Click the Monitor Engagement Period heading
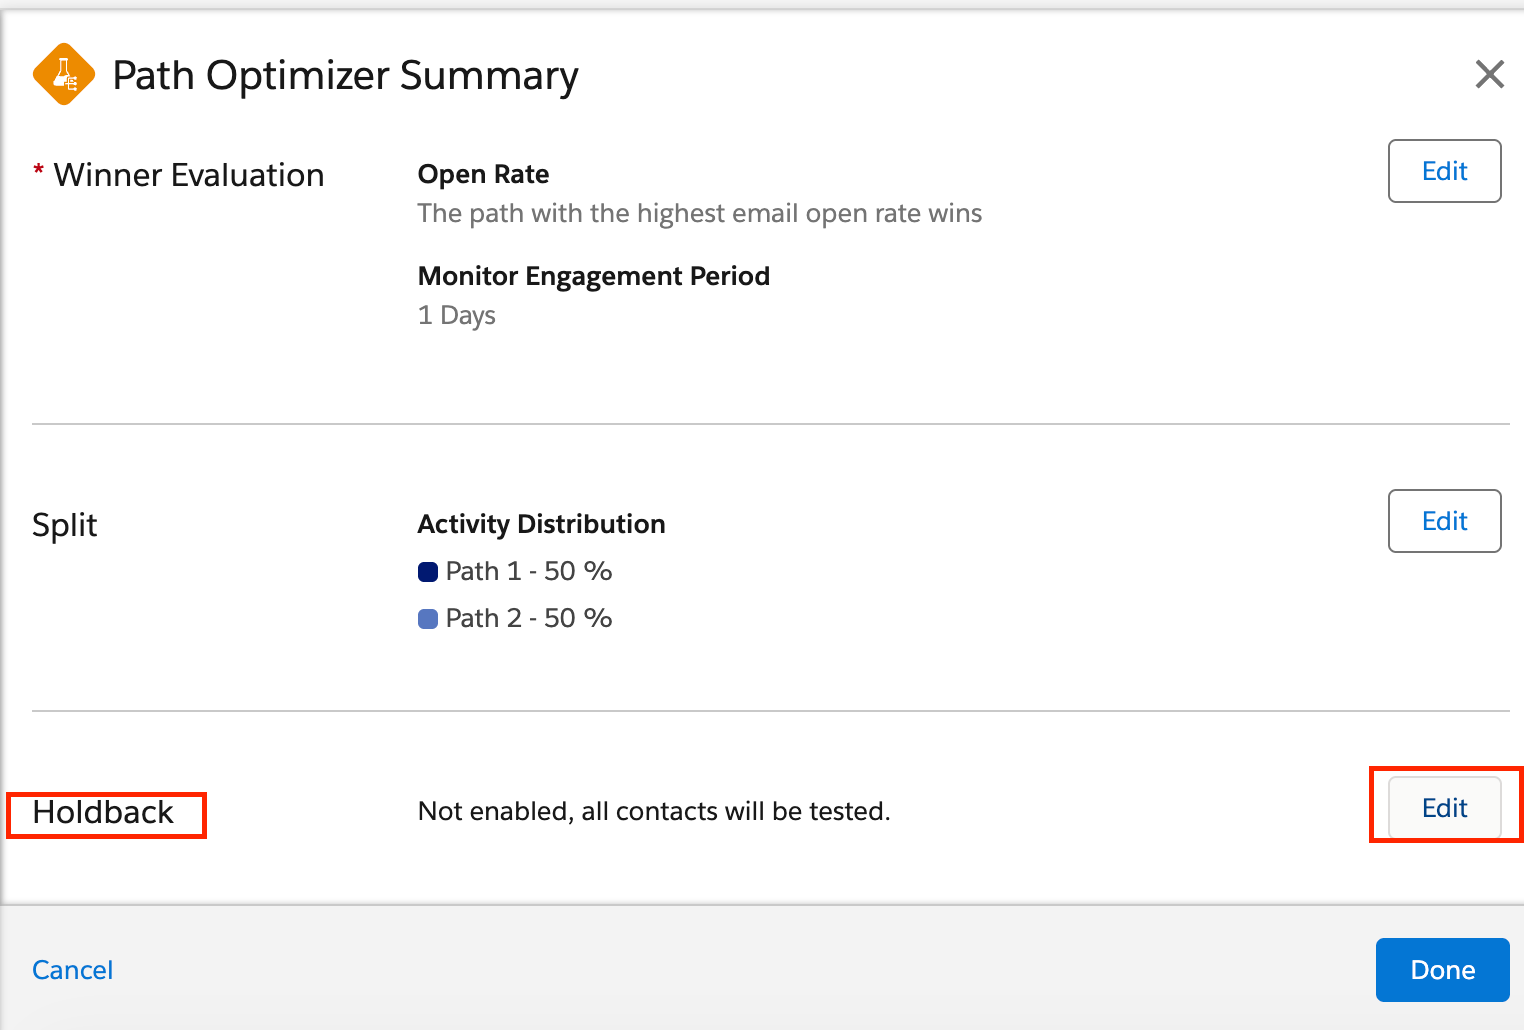This screenshot has height=1030, width=1524. pyautogui.click(x=594, y=276)
